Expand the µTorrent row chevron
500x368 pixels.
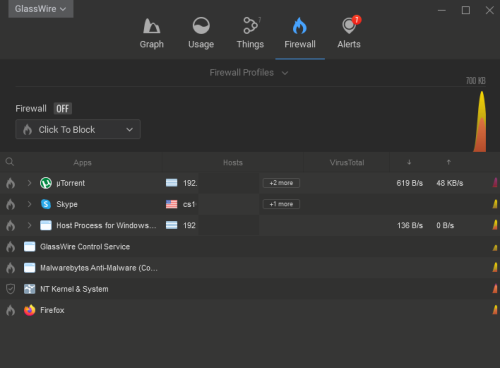tap(29, 183)
